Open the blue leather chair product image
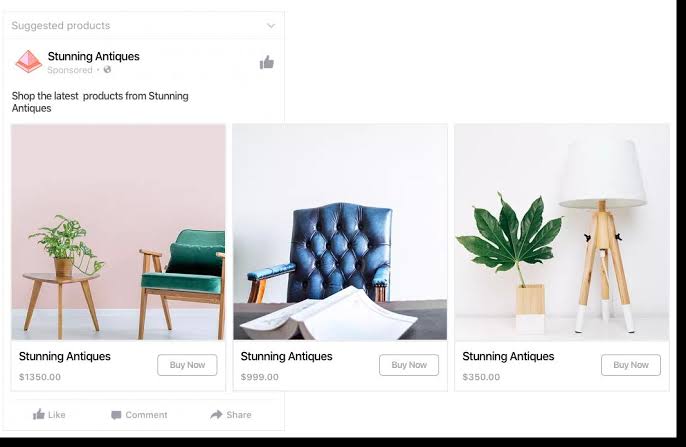 pos(340,232)
